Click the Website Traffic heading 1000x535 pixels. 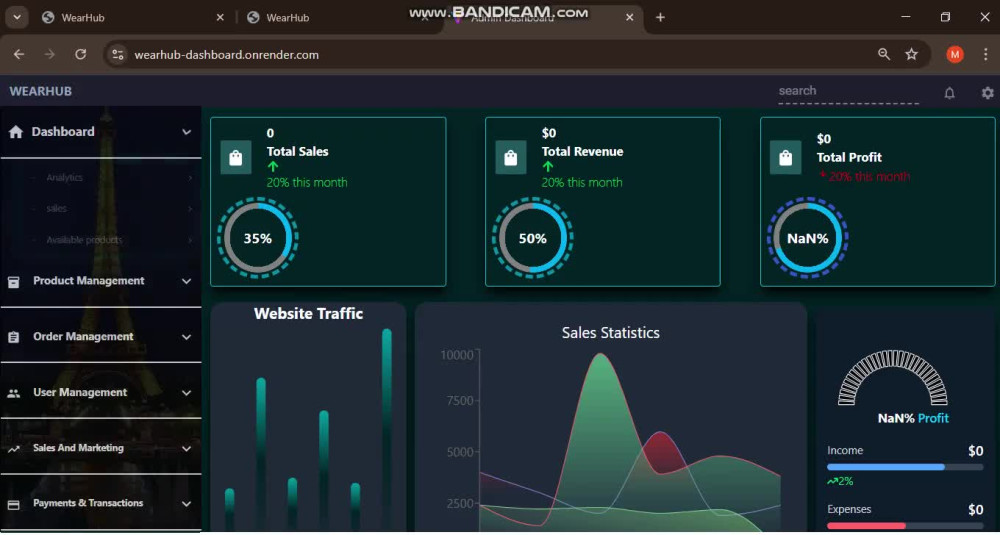coord(309,314)
